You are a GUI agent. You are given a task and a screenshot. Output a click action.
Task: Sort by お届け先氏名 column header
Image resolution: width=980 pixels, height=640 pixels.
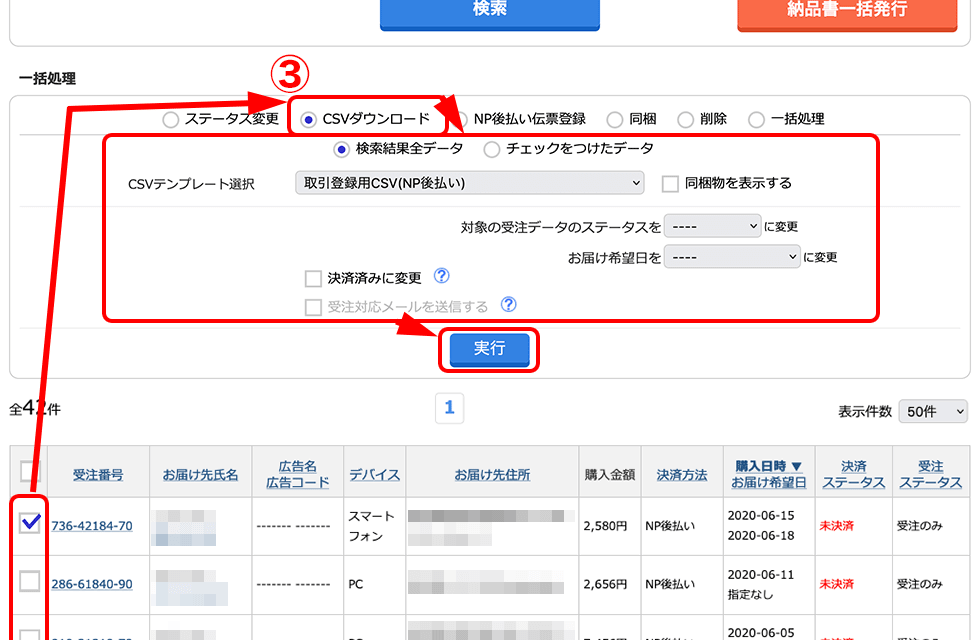pos(200,475)
